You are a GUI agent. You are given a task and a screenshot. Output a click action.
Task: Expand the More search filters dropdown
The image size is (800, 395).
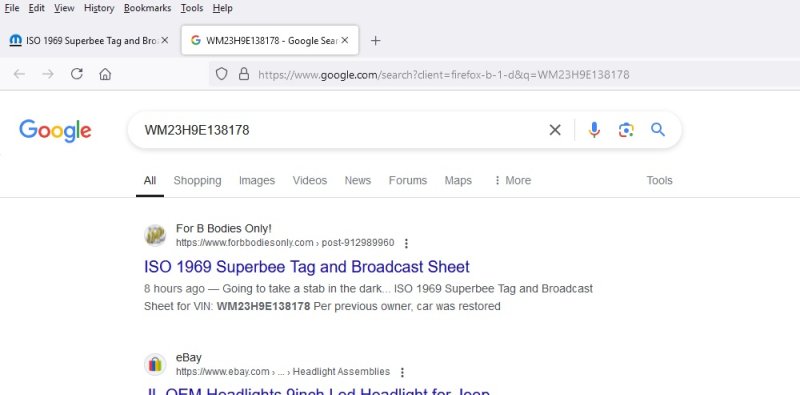pyautogui.click(x=512, y=181)
